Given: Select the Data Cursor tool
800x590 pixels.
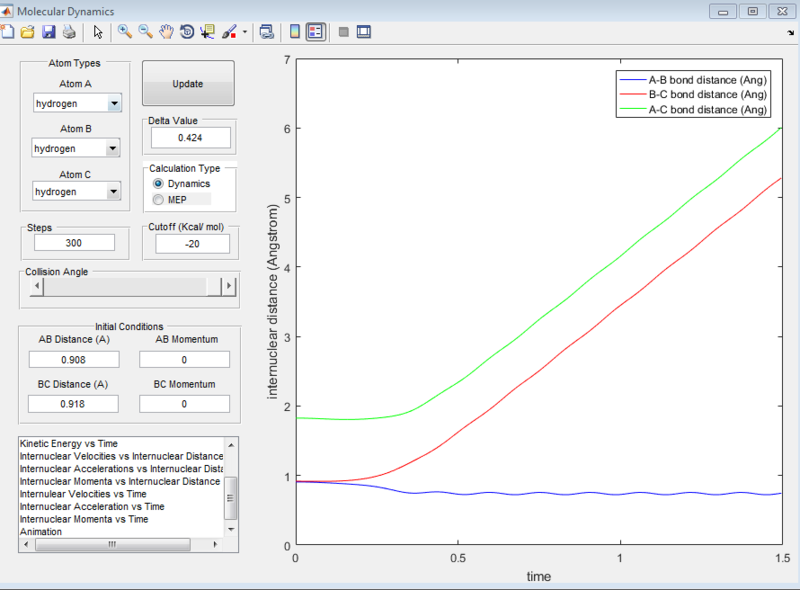Looking at the screenshot, I should (208, 32).
